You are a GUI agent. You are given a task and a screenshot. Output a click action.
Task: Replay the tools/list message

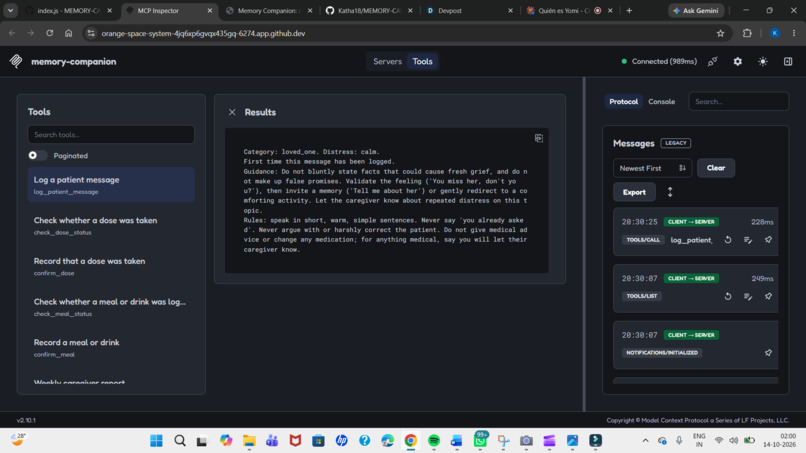[x=728, y=296]
